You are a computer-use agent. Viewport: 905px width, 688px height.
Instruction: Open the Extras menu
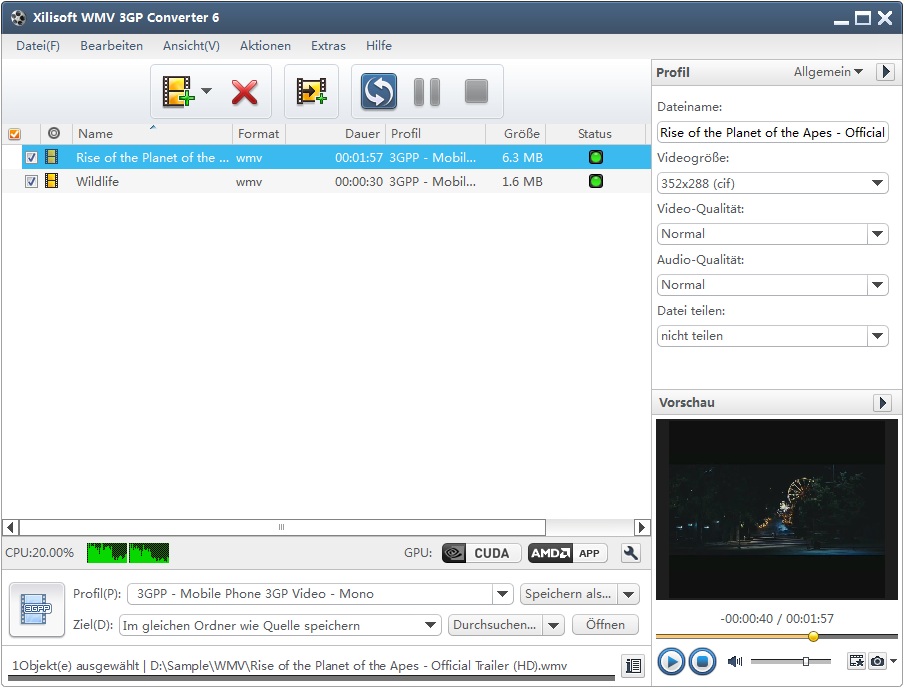click(328, 46)
